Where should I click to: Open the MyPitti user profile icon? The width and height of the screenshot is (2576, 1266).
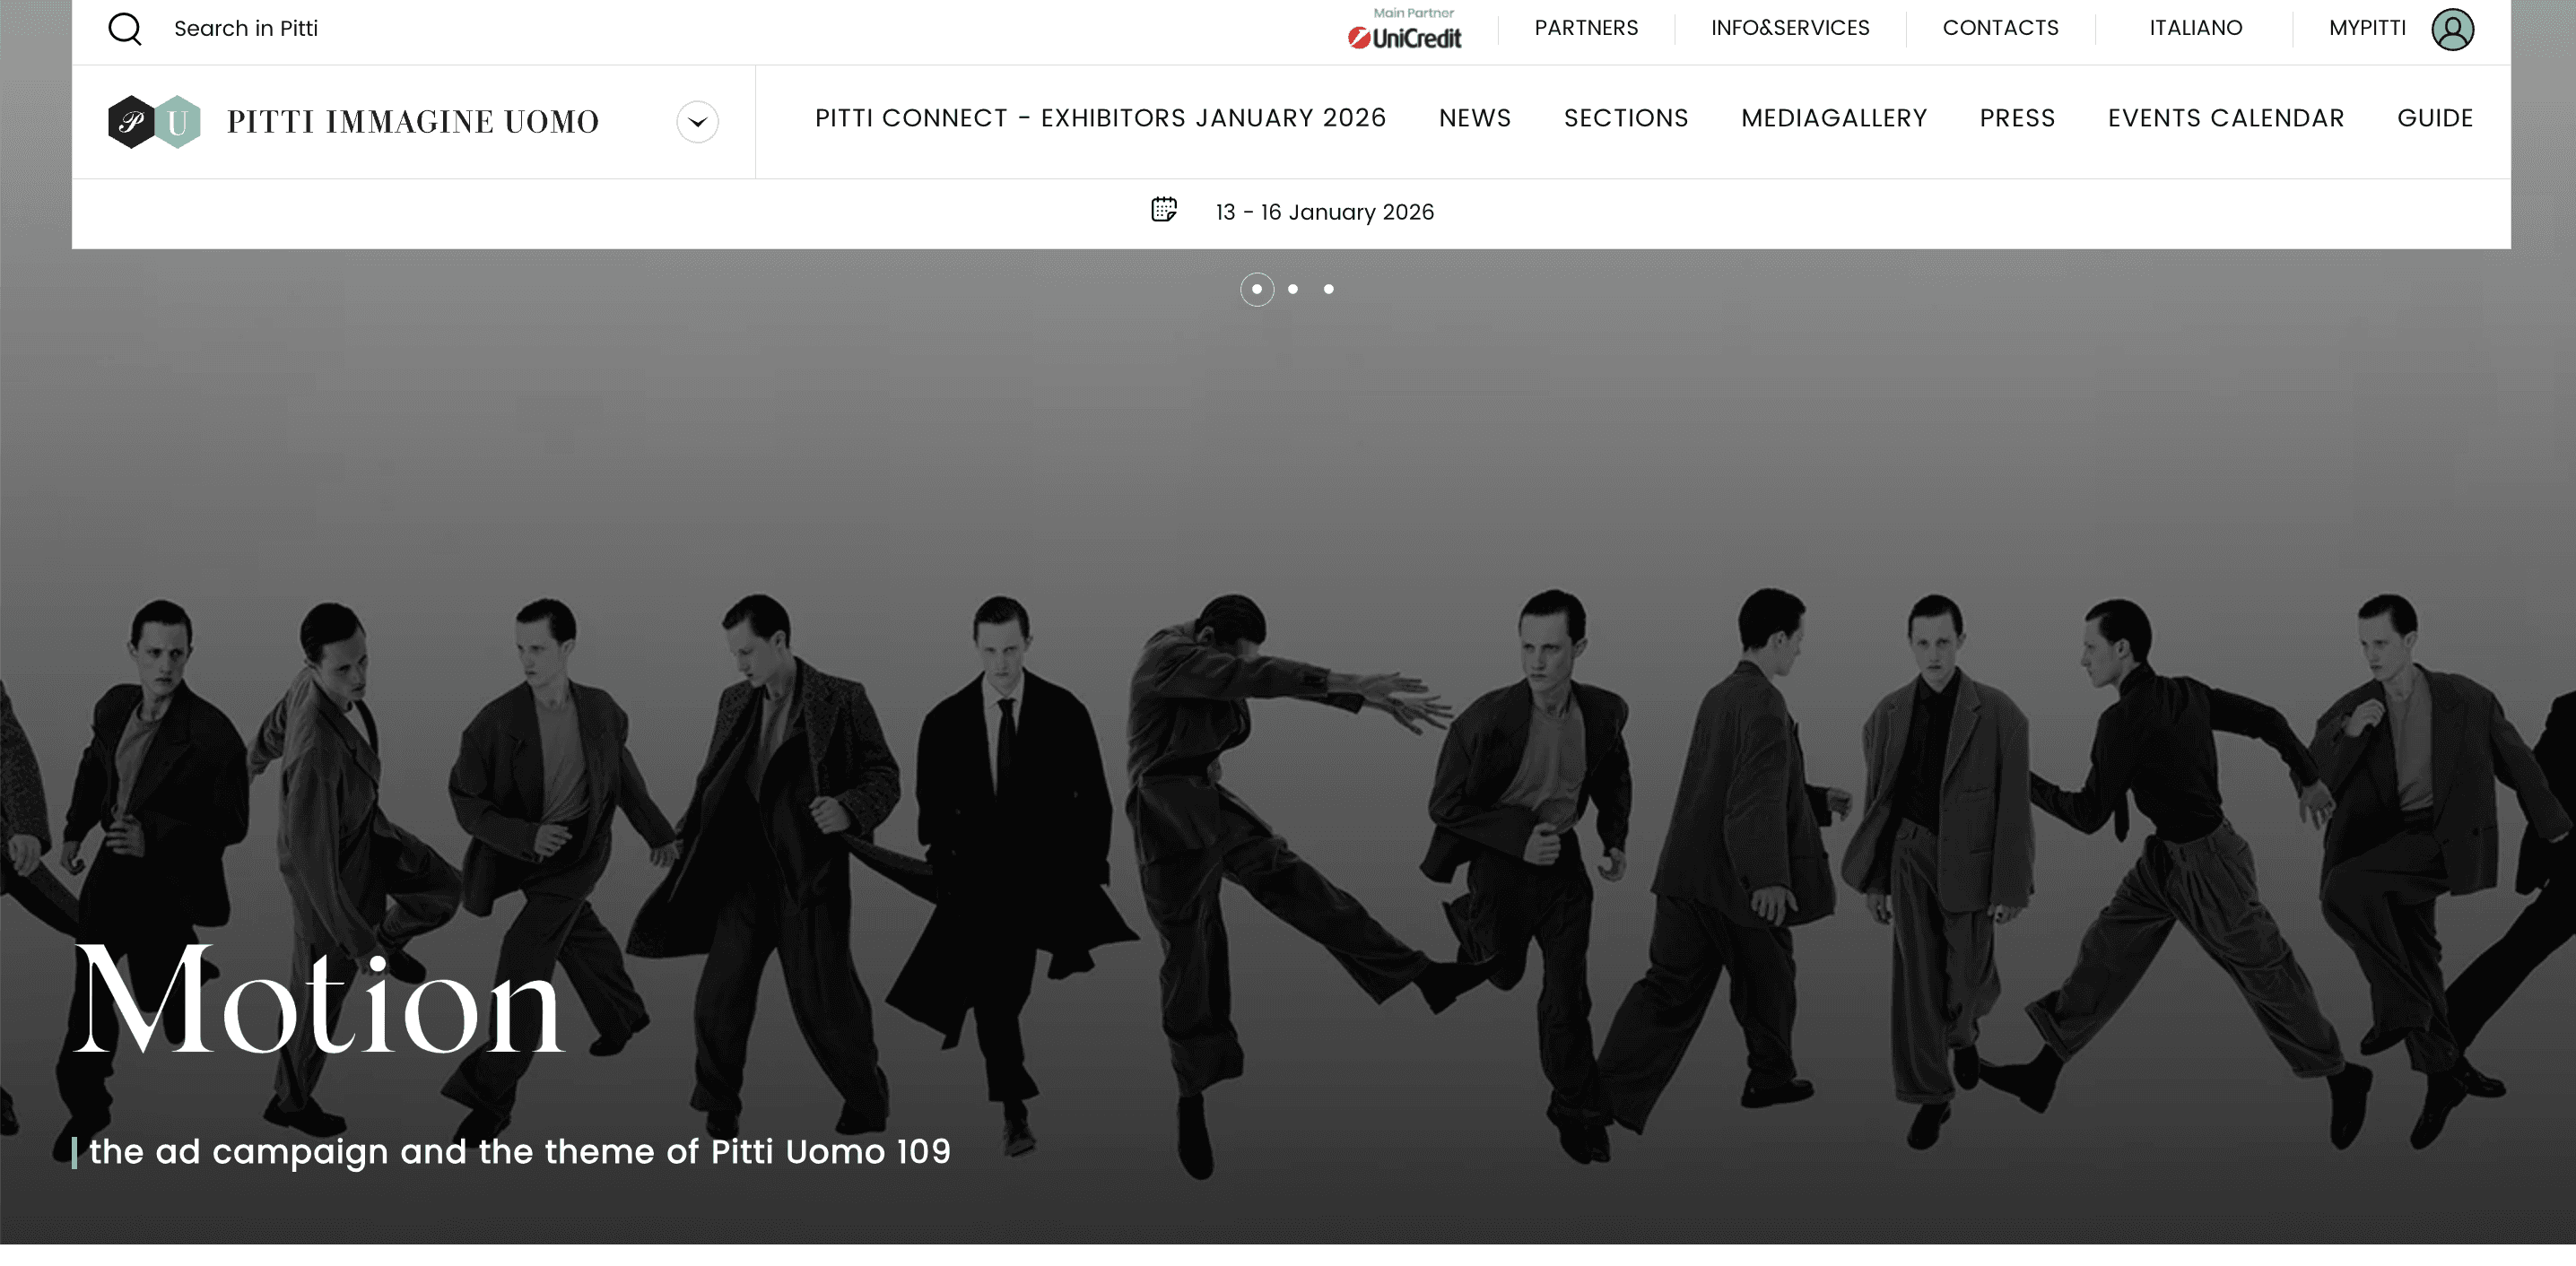pyautogui.click(x=2452, y=29)
